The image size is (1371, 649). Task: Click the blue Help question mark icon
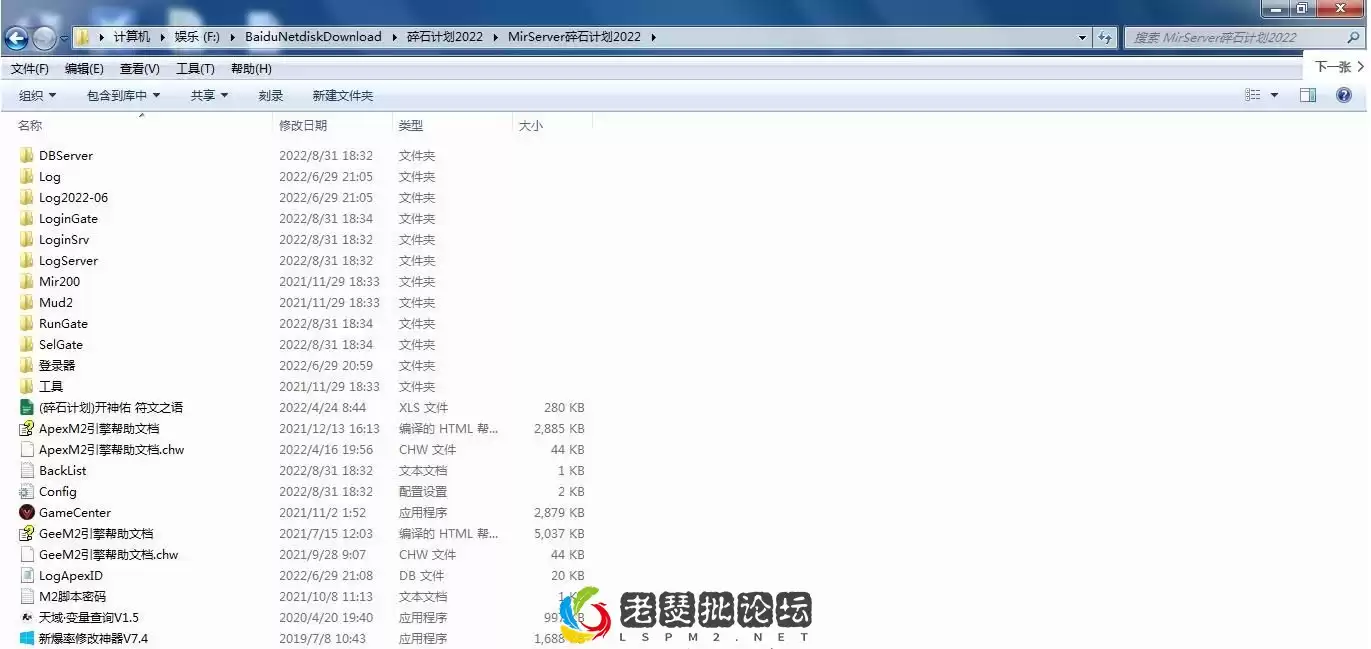click(1344, 95)
